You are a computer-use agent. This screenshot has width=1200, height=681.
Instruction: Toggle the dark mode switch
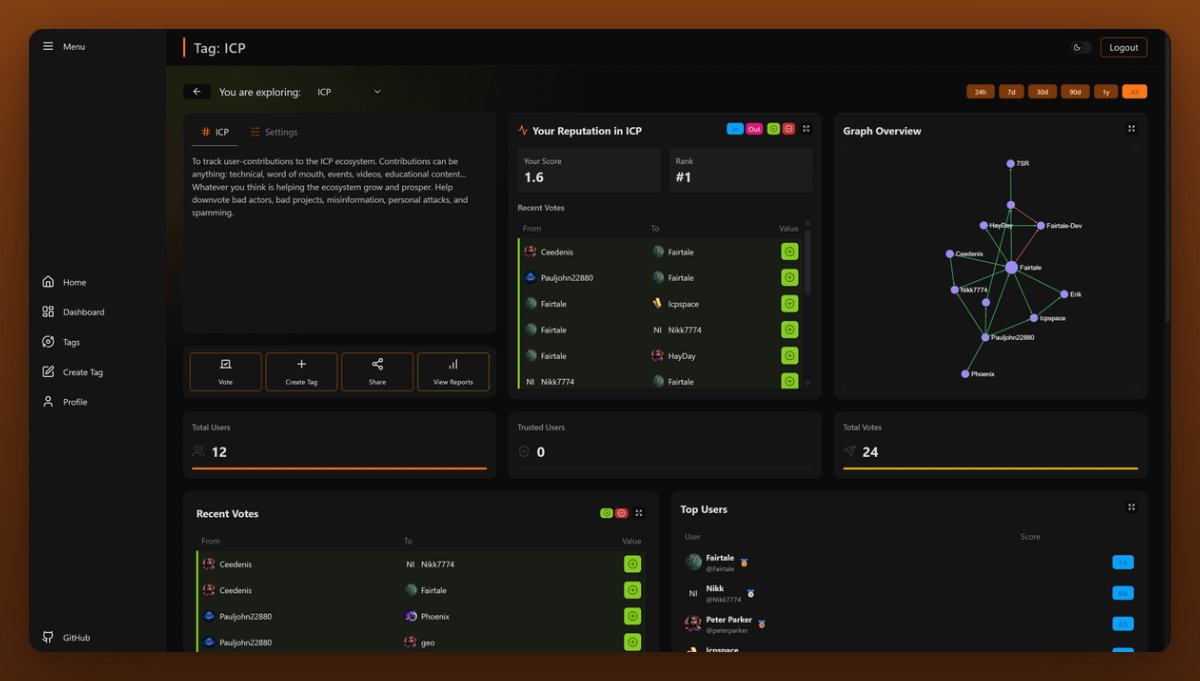1081,47
